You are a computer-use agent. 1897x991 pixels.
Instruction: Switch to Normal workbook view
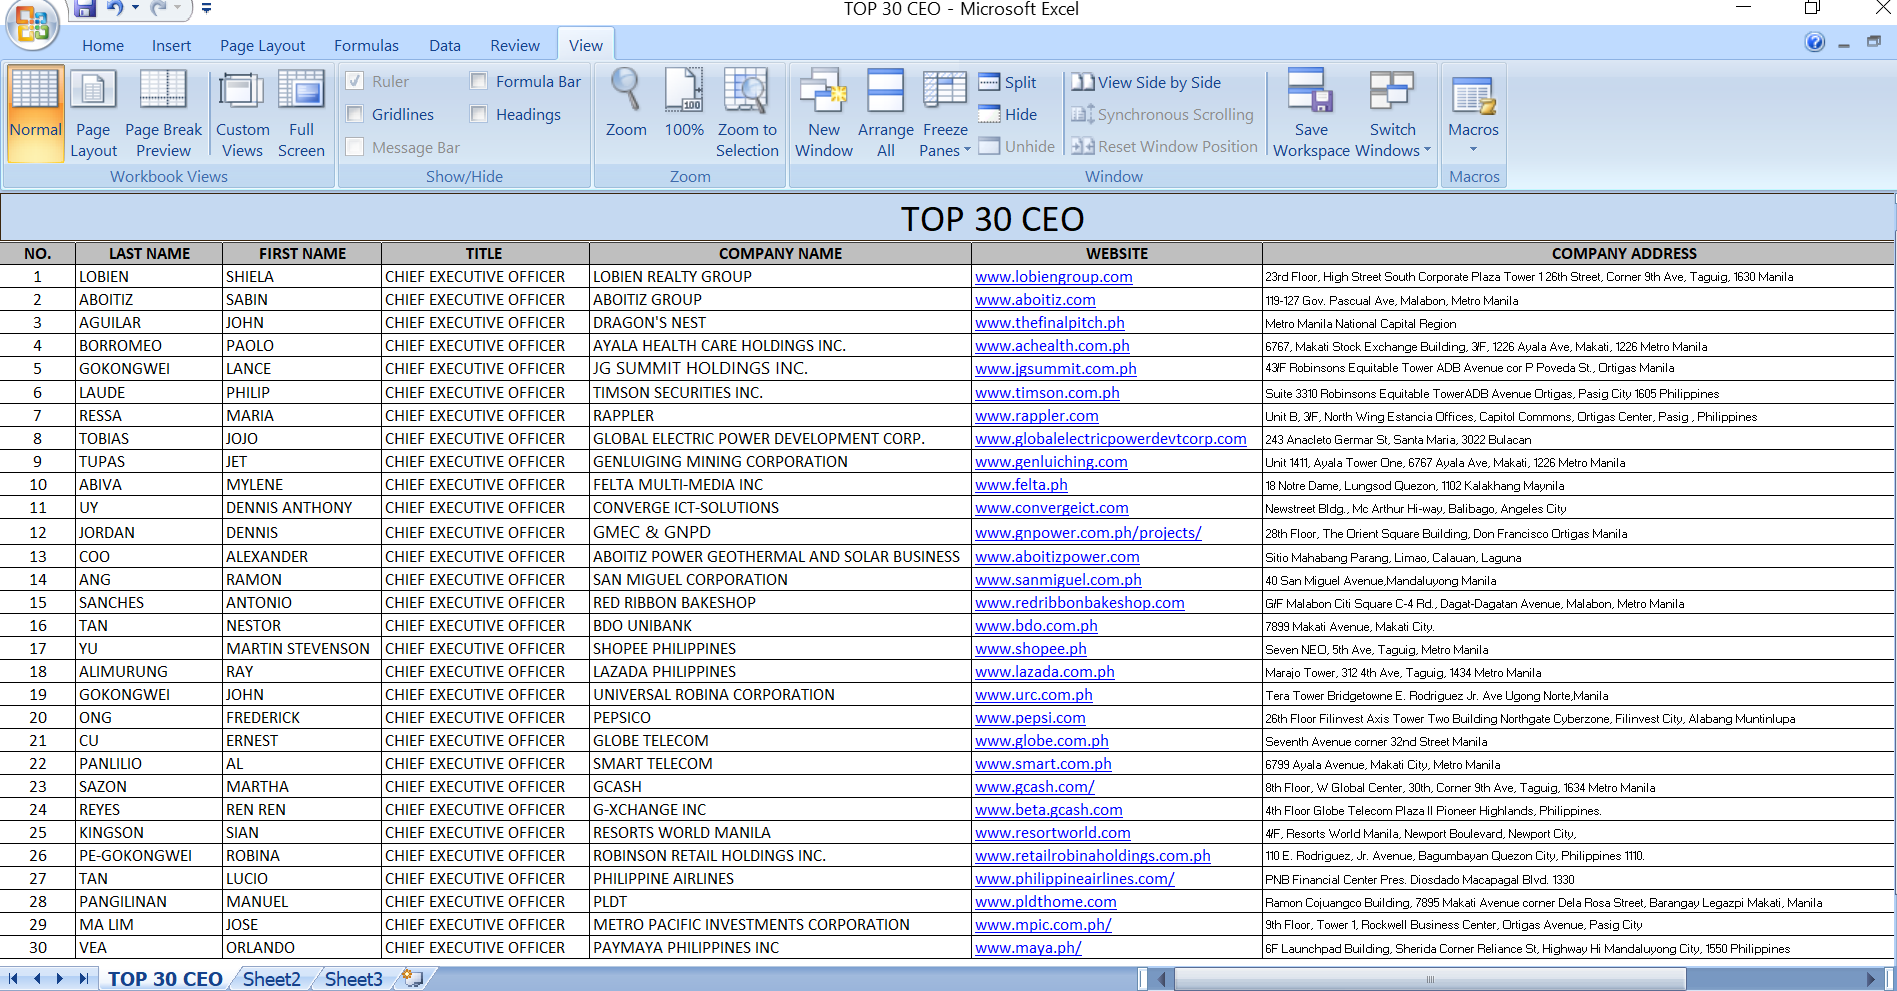point(36,113)
